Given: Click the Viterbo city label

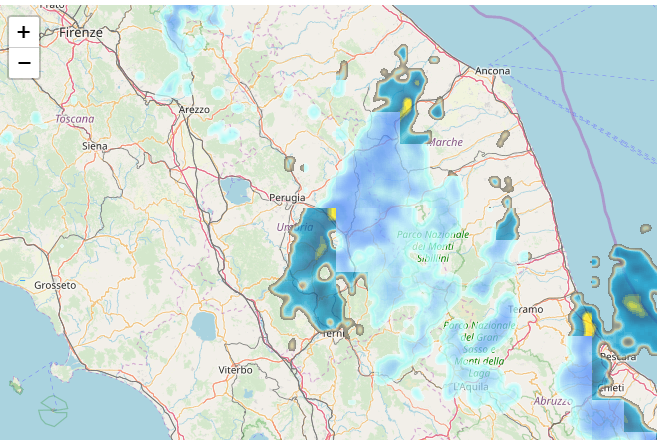Looking at the screenshot, I should [x=236, y=370].
